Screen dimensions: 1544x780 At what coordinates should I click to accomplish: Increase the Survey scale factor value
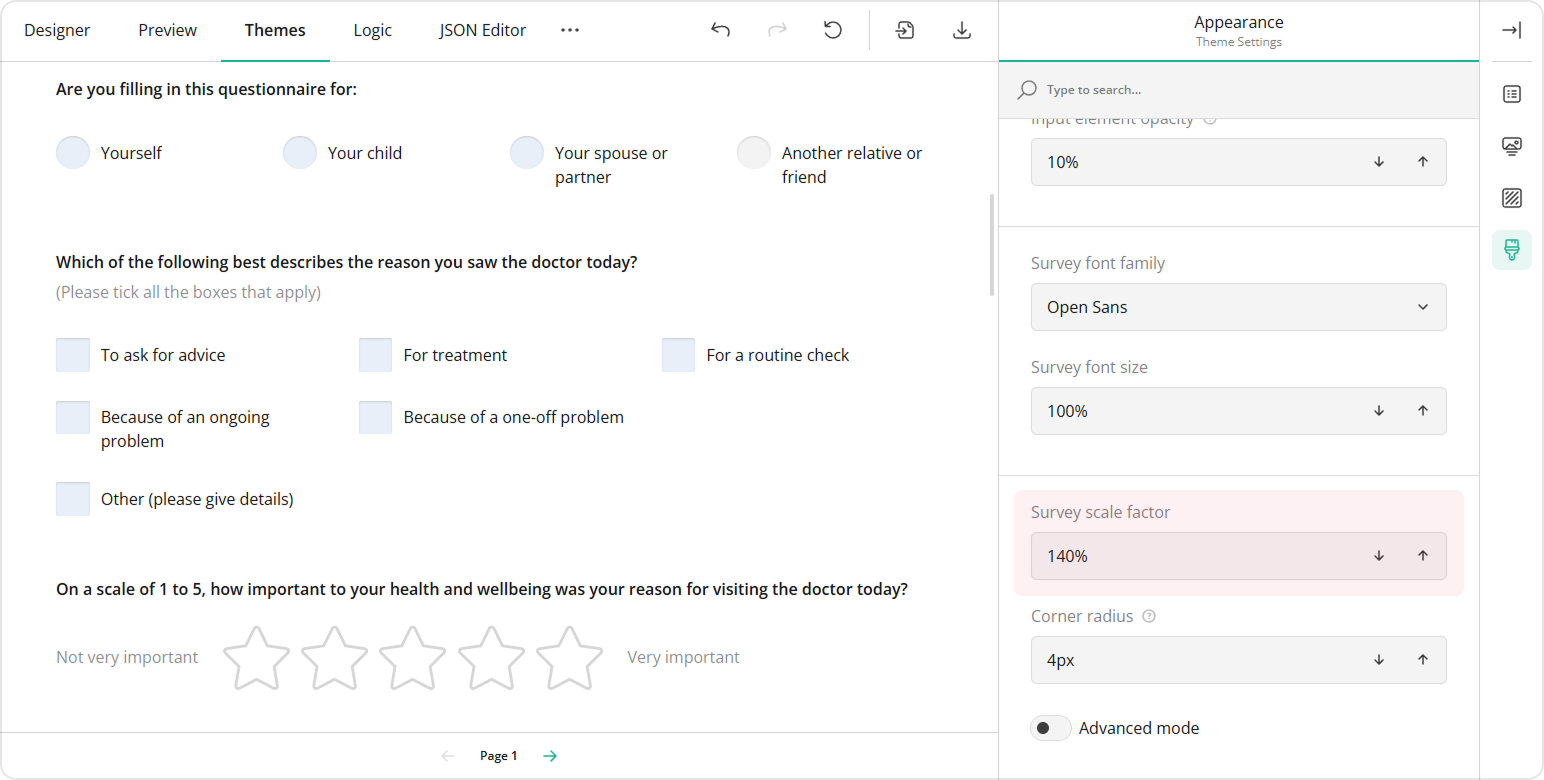1422,556
